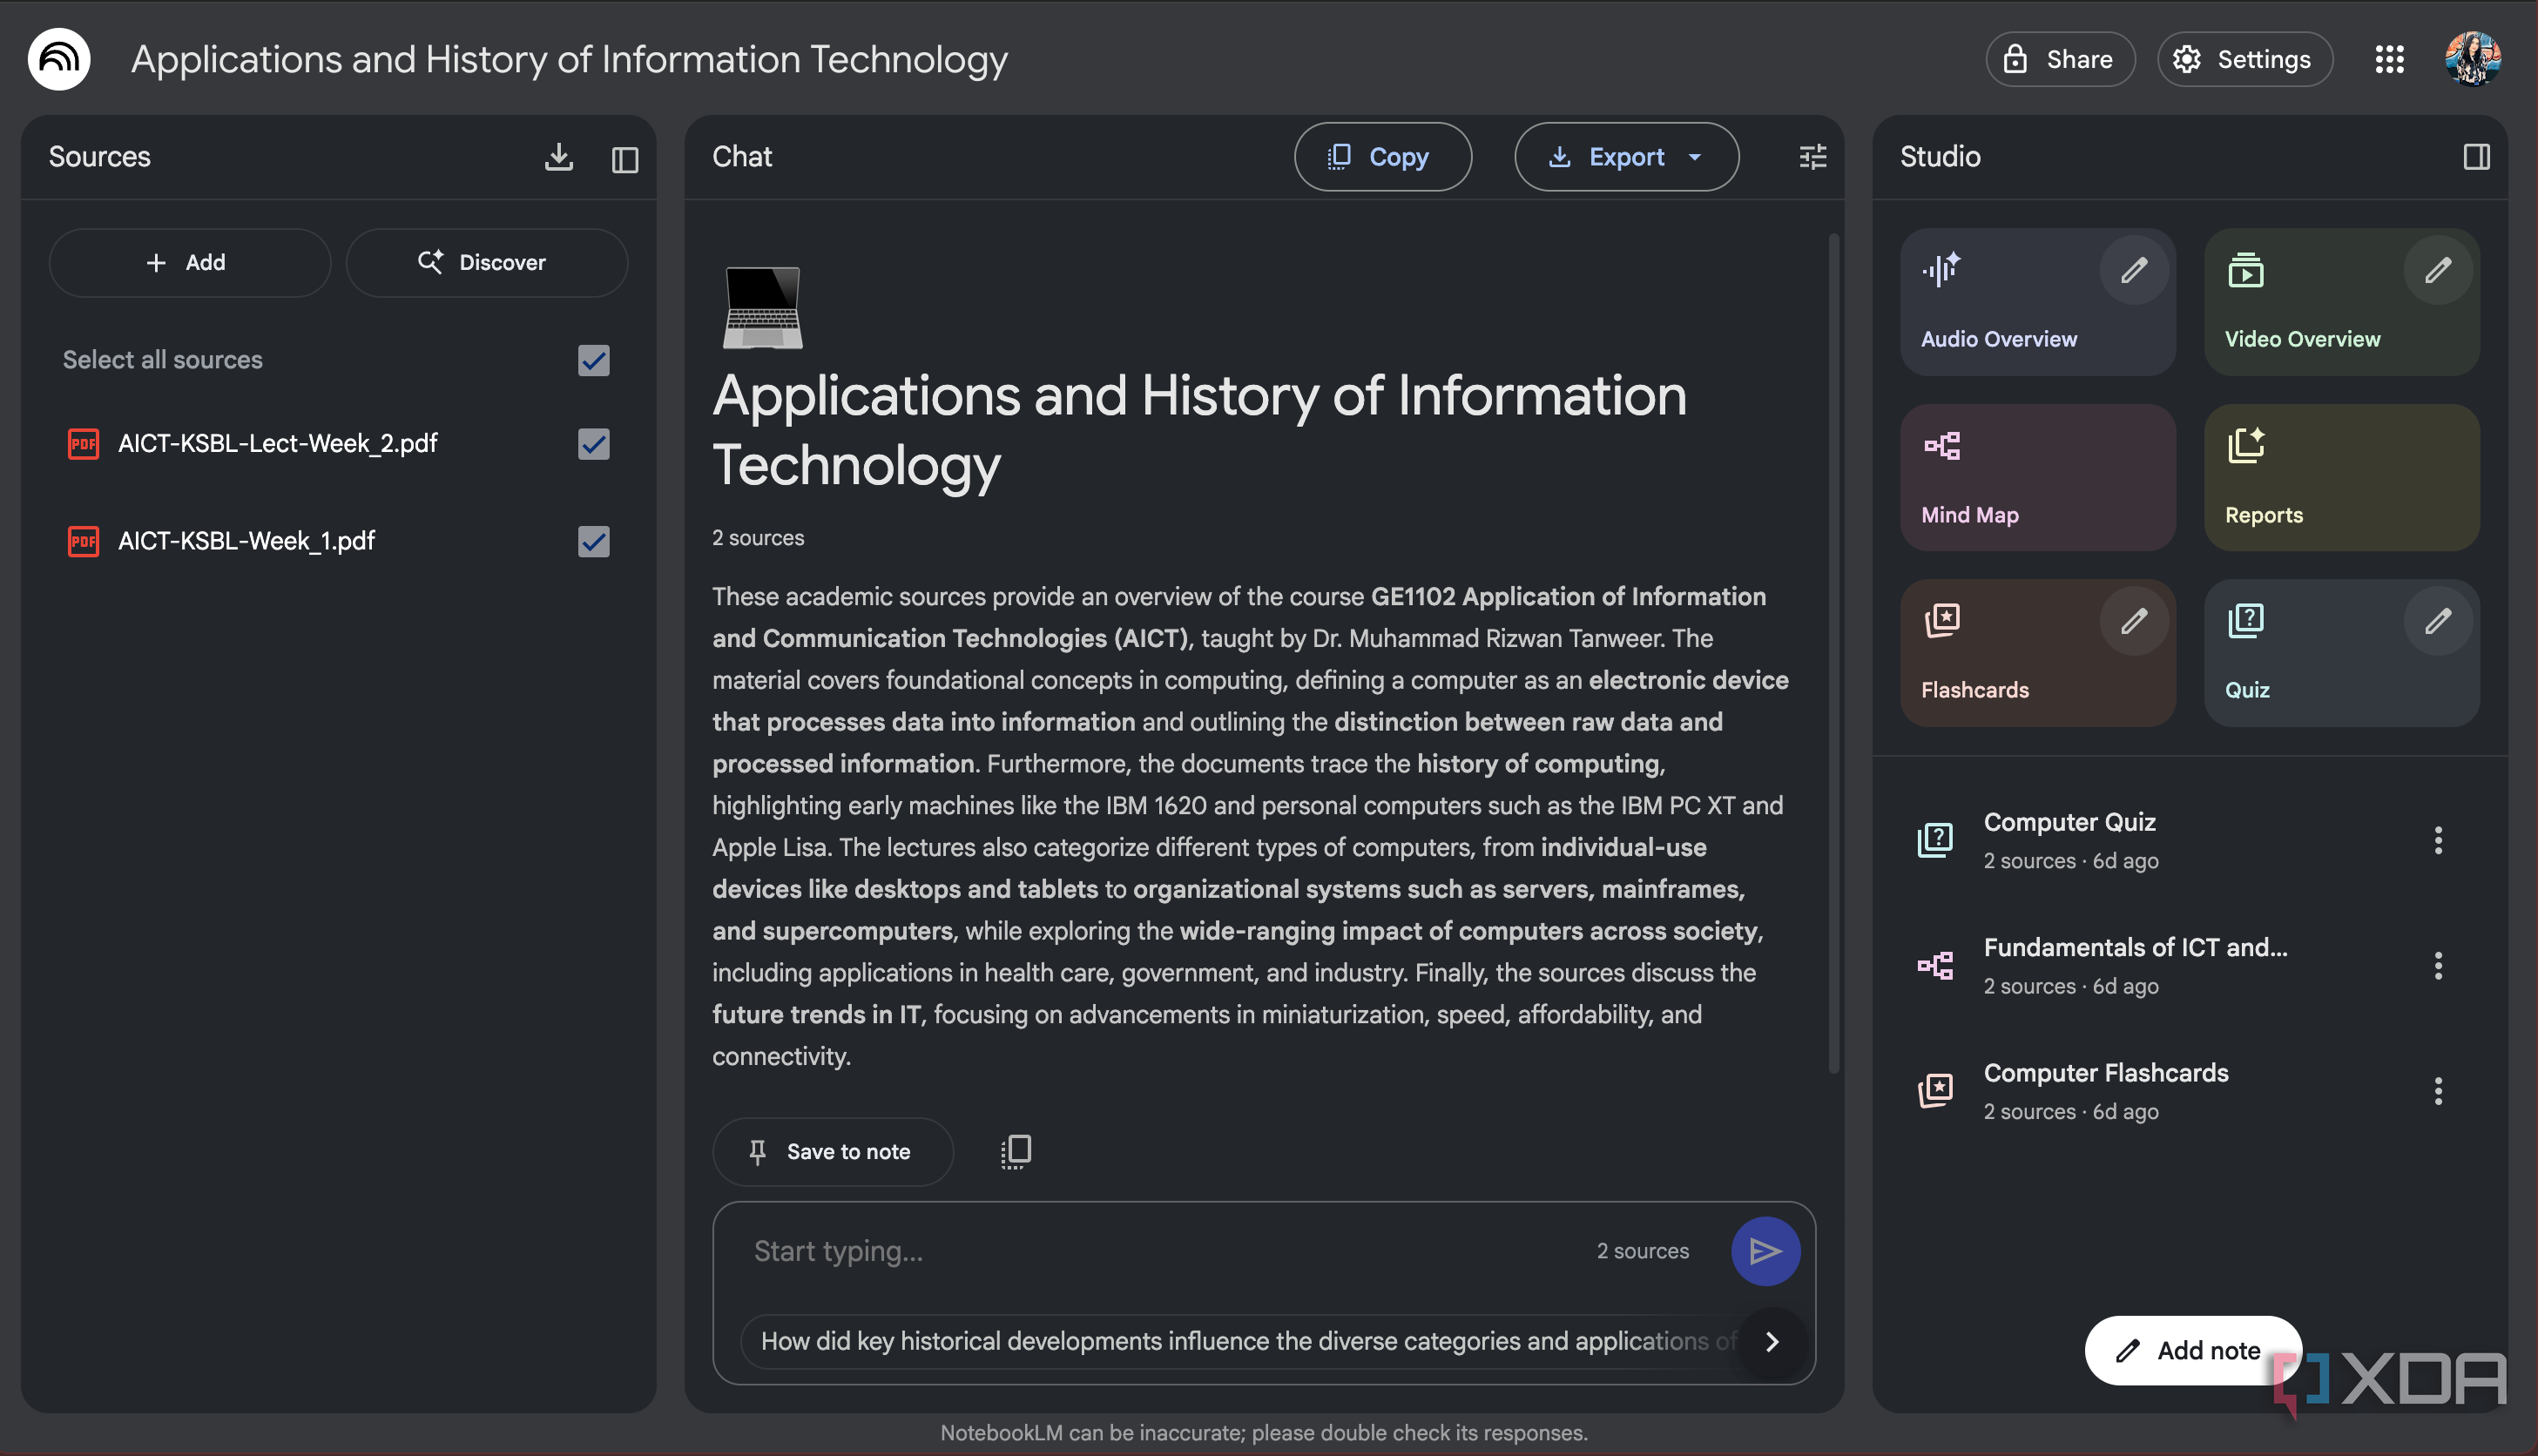Click Discover sources button
The width and height of the screenshot is (2538, 1456).
(486, 263)
